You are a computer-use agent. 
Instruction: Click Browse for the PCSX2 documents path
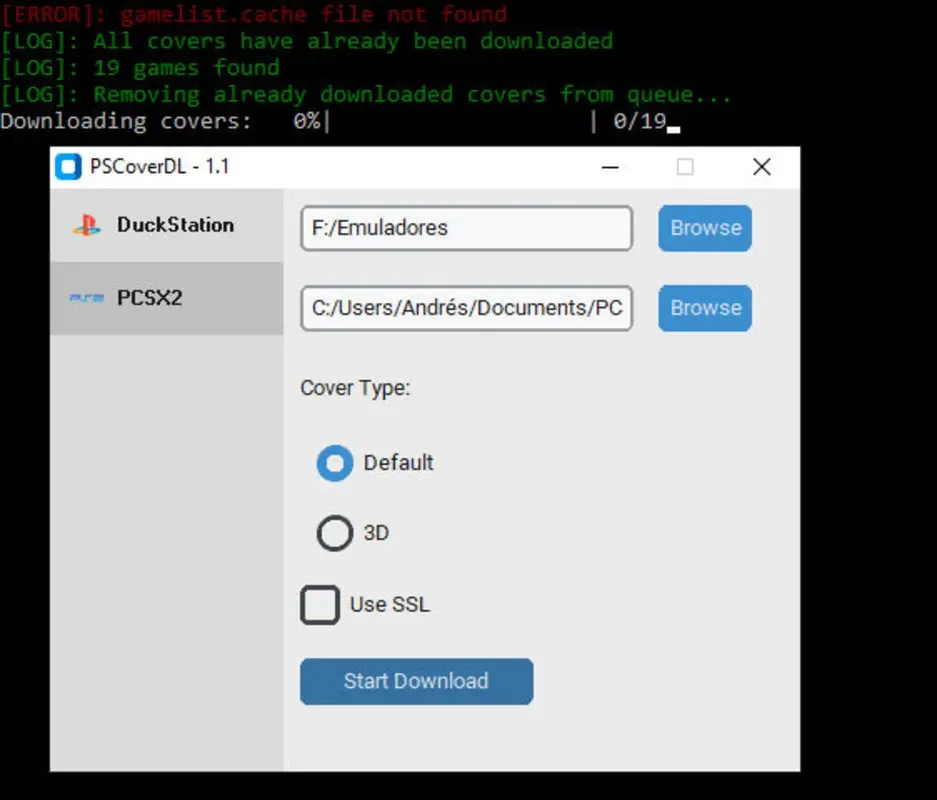coord(704,308)
